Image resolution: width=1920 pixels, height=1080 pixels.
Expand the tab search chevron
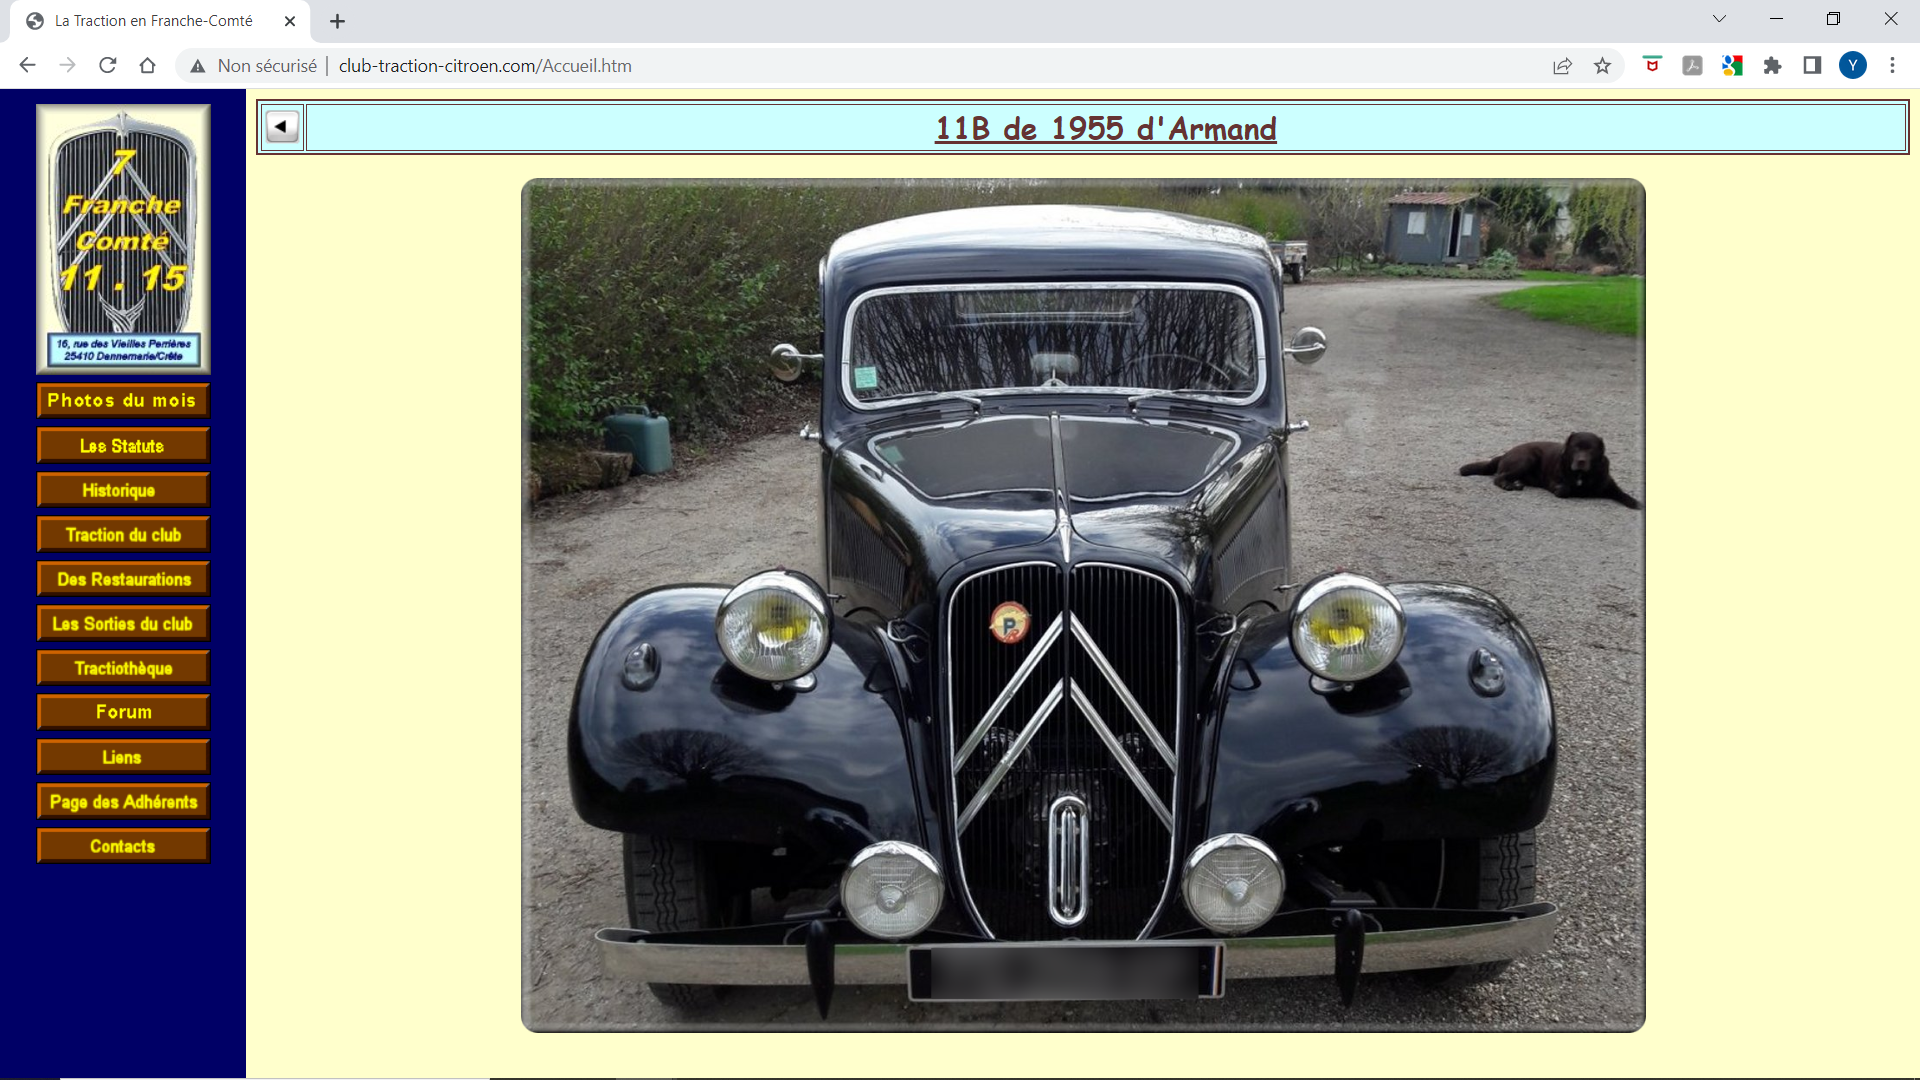[x=1719, y=19]
